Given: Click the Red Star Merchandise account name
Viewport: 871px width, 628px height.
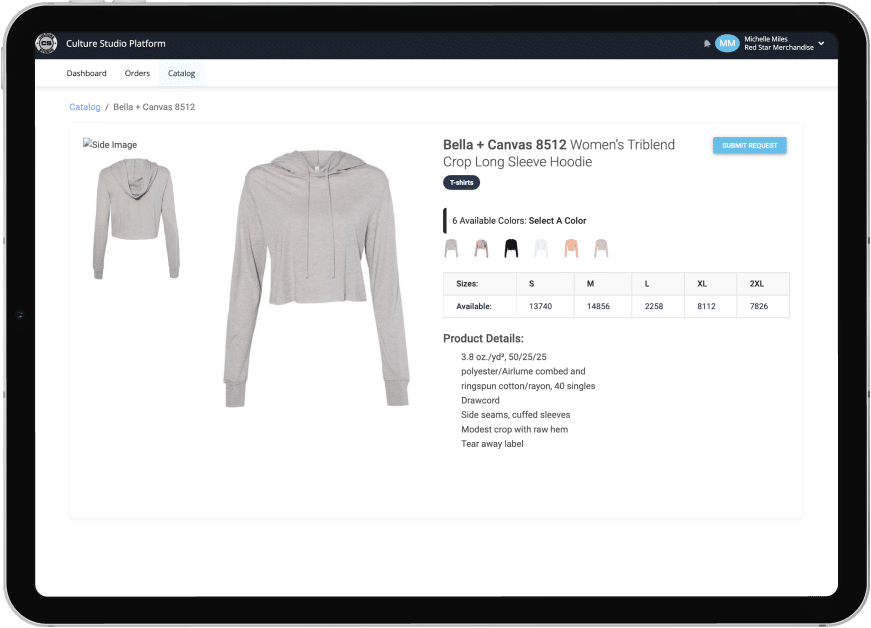Looking at the screenshot, I should pyautogui.click(x=778, y=48).
